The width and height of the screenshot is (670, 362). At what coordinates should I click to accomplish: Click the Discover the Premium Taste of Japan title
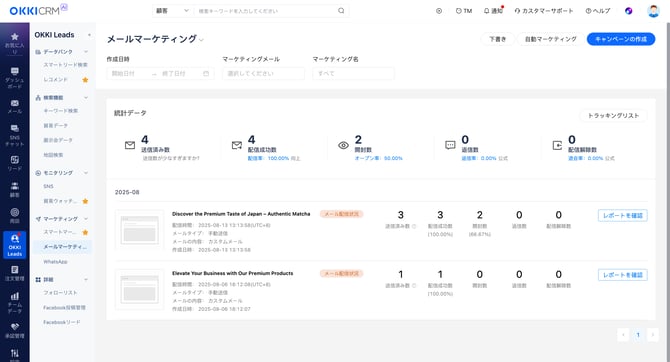click(x=241, y=214)
